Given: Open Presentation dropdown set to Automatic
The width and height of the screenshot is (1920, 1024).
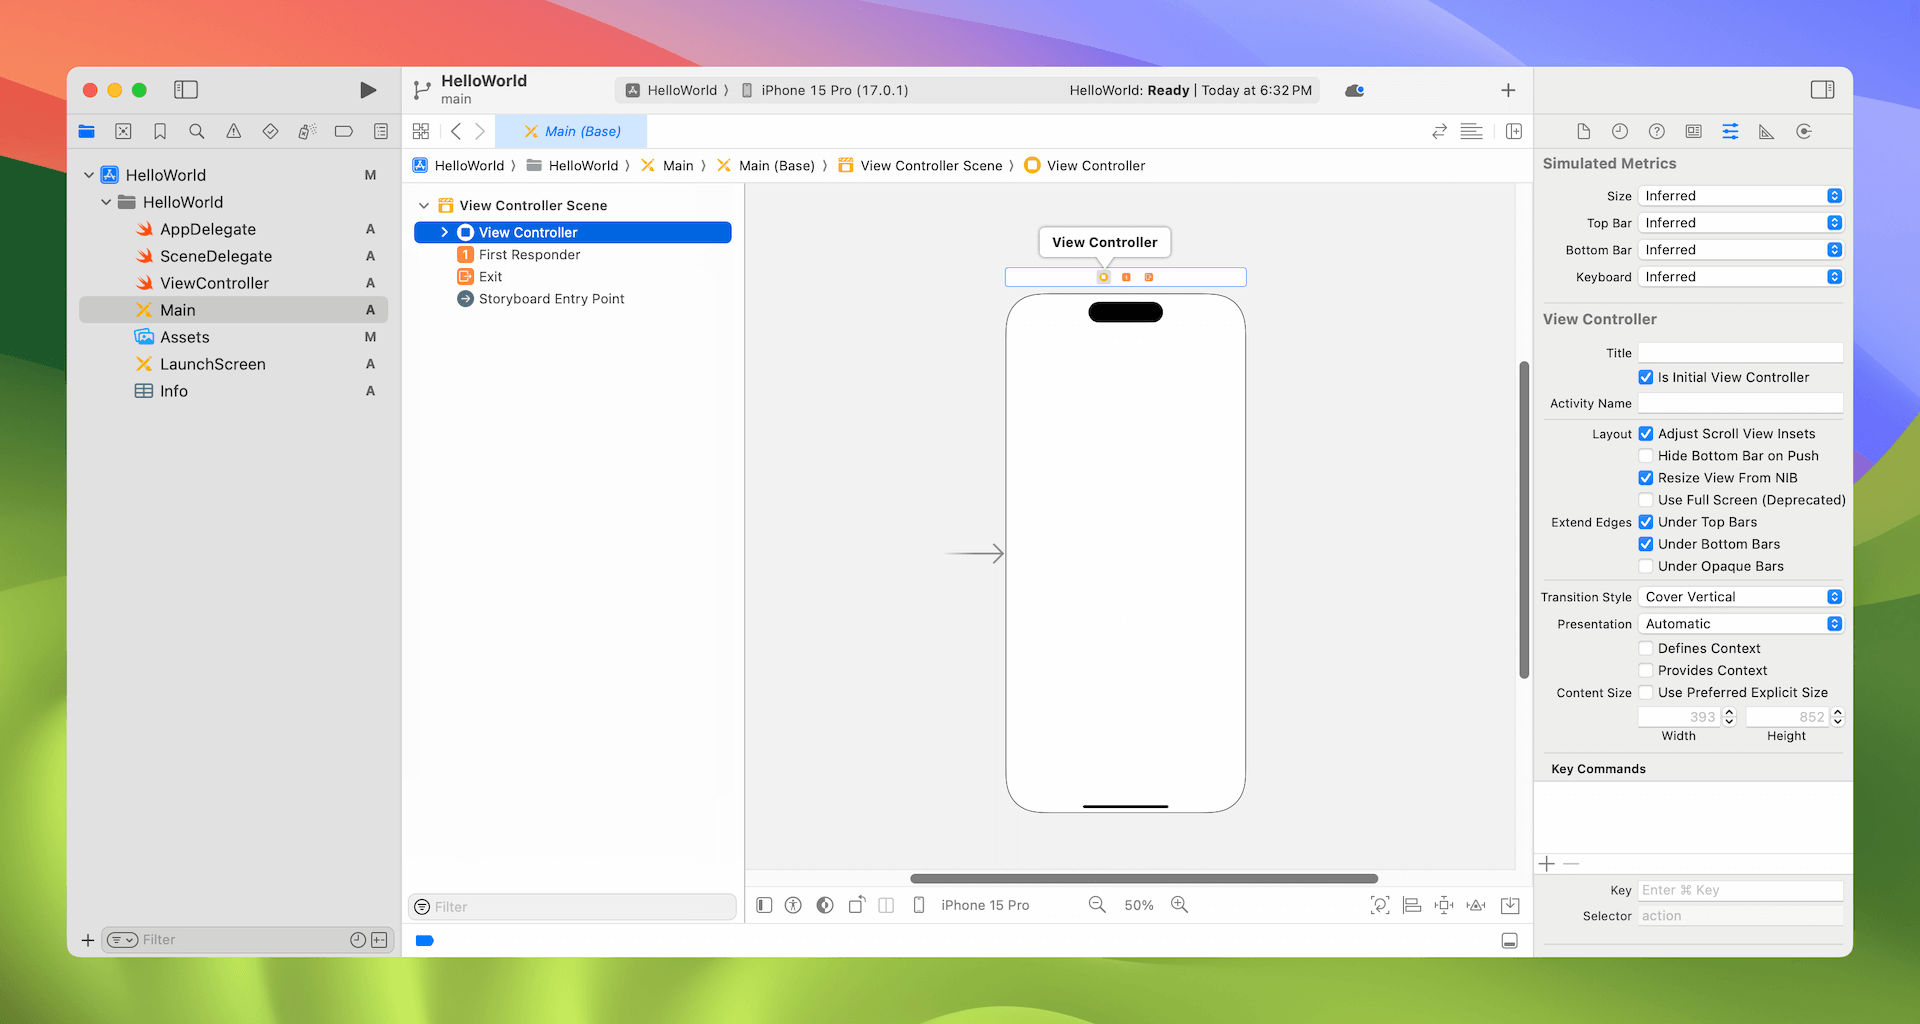Looking at the screenshot, I should click(1740, 624).
